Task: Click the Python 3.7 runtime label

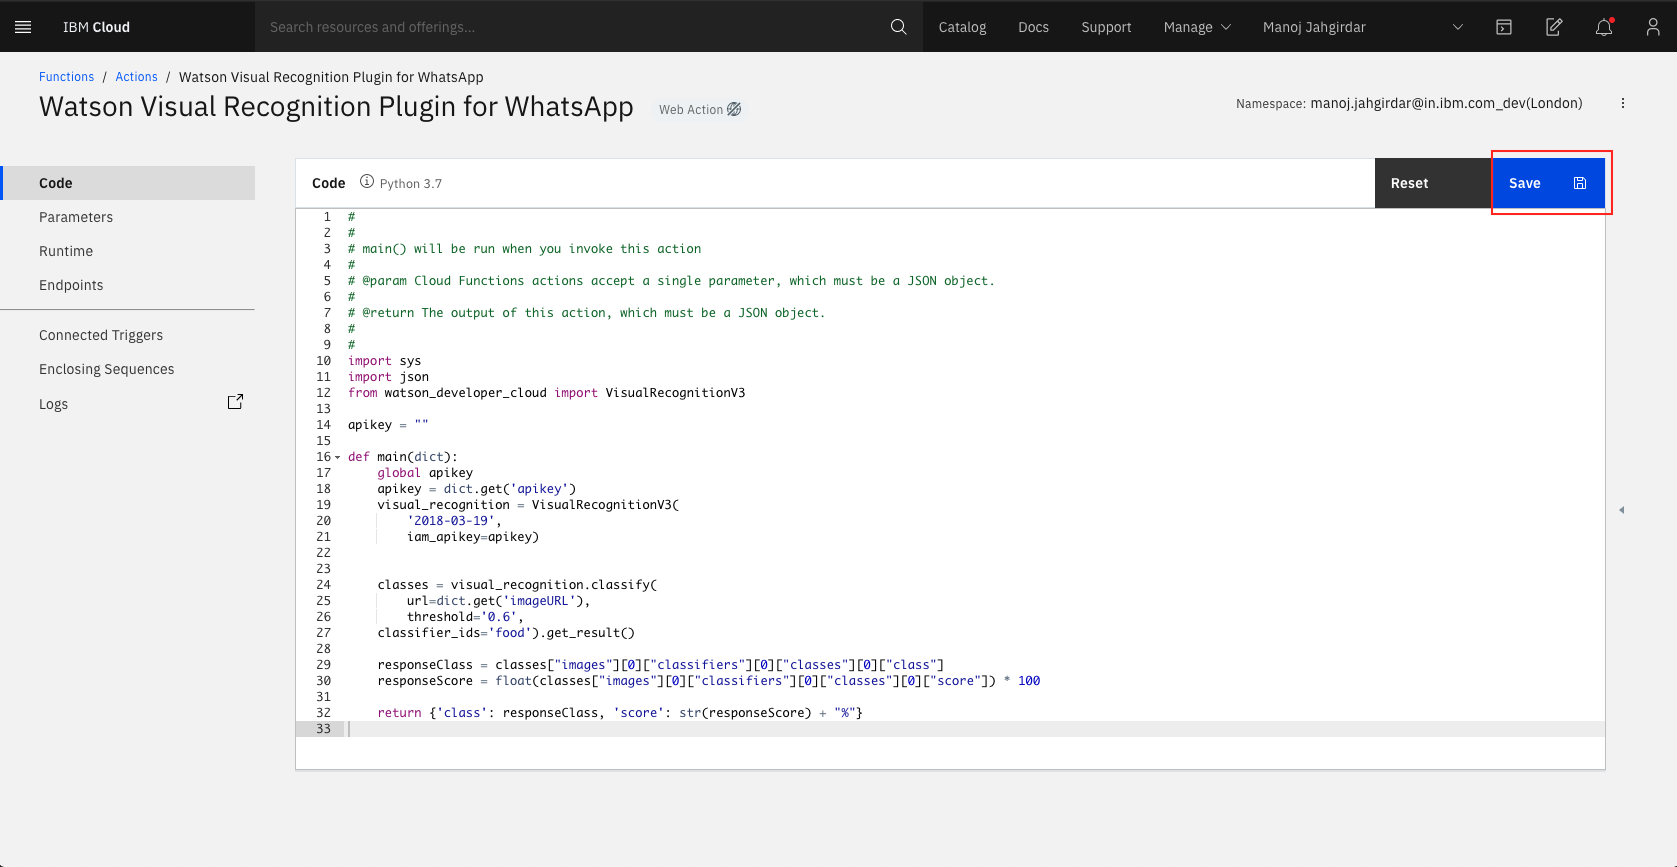Action: [x=410, y=184]
